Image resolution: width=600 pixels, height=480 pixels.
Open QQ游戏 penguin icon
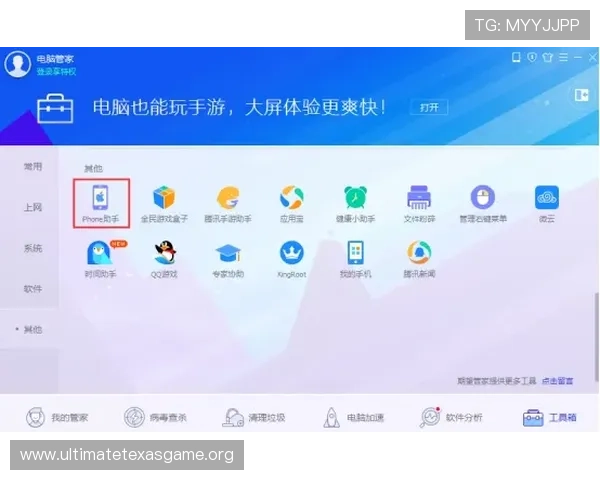pos(164,259)
